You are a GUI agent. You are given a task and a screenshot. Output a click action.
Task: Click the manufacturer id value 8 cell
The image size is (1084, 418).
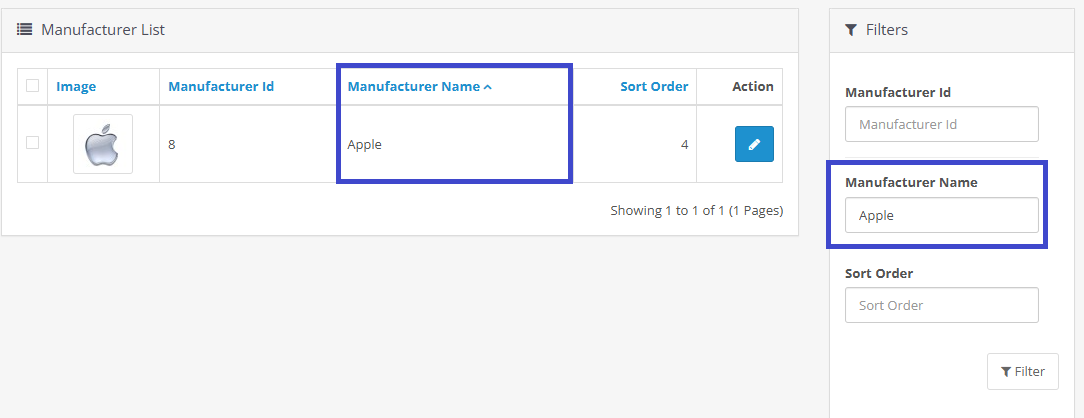[172, 144]
